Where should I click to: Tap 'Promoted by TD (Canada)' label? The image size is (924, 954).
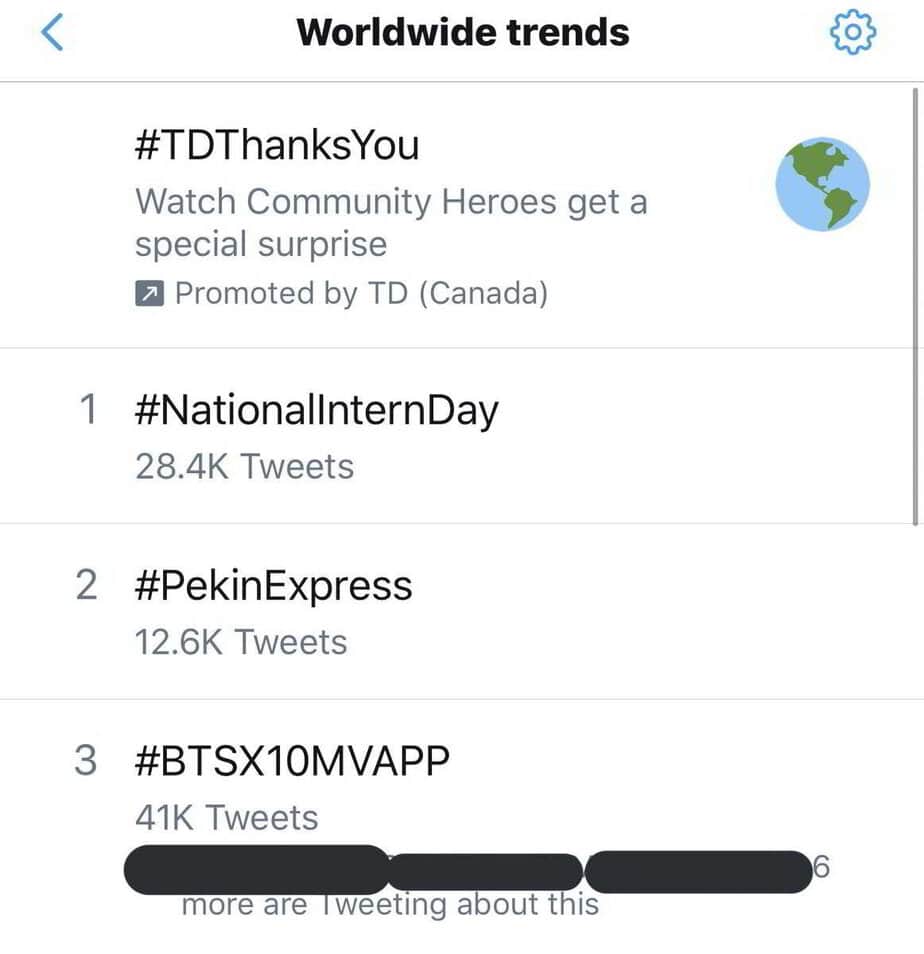(x=361, y=294)
